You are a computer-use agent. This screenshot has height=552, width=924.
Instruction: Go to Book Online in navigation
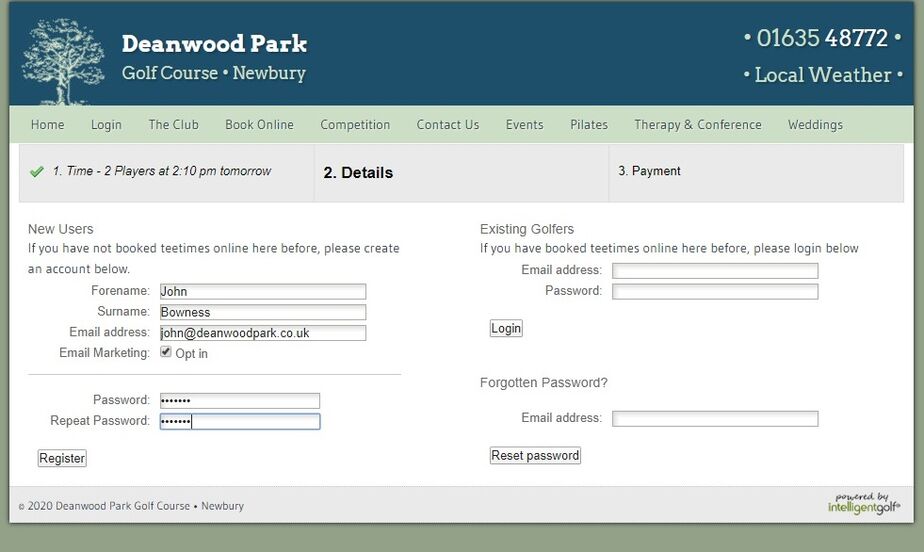coord(259,125)
